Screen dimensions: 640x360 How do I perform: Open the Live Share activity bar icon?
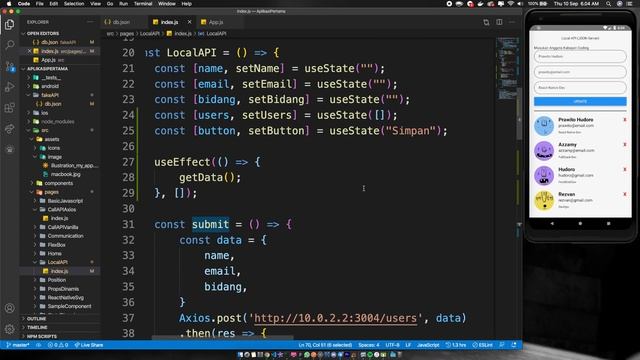[x=9, y=129]
